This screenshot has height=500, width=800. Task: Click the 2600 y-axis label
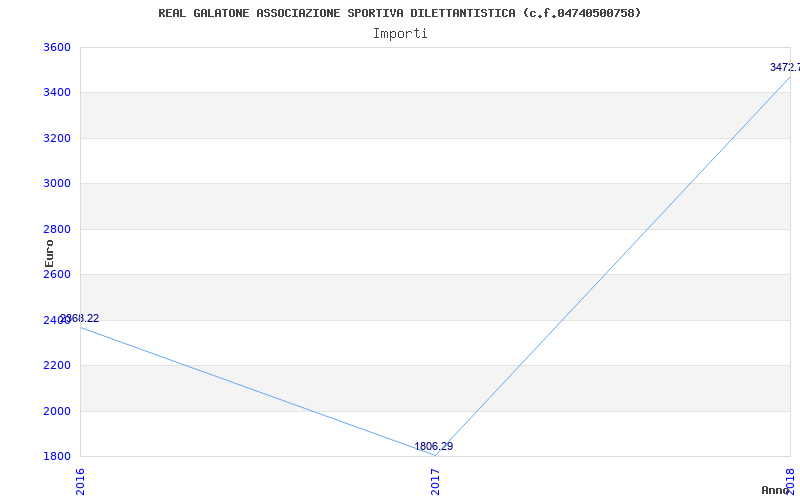point(56,274)
